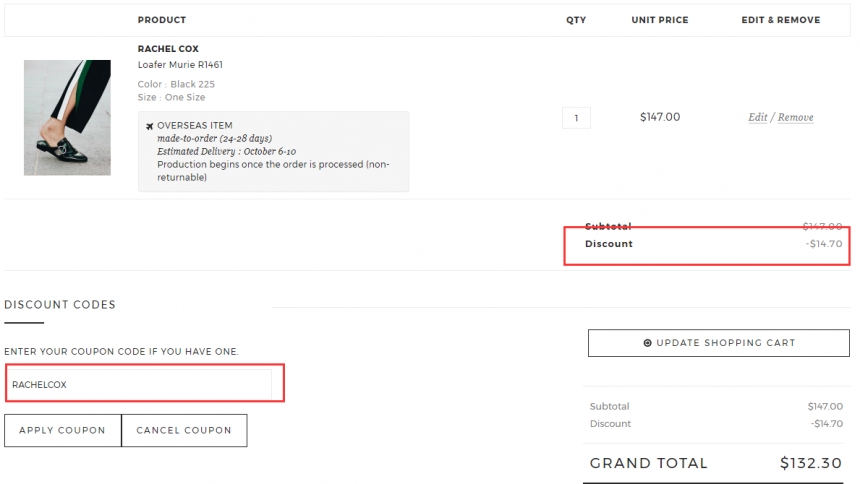860x484 pixels.
Task: Apply the coupon code
Action: 63,430
